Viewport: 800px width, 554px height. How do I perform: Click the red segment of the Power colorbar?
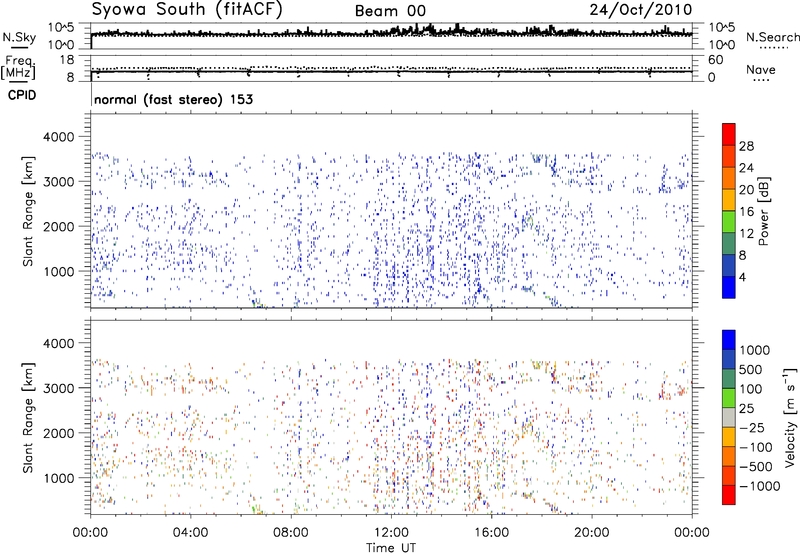point(729,134)
